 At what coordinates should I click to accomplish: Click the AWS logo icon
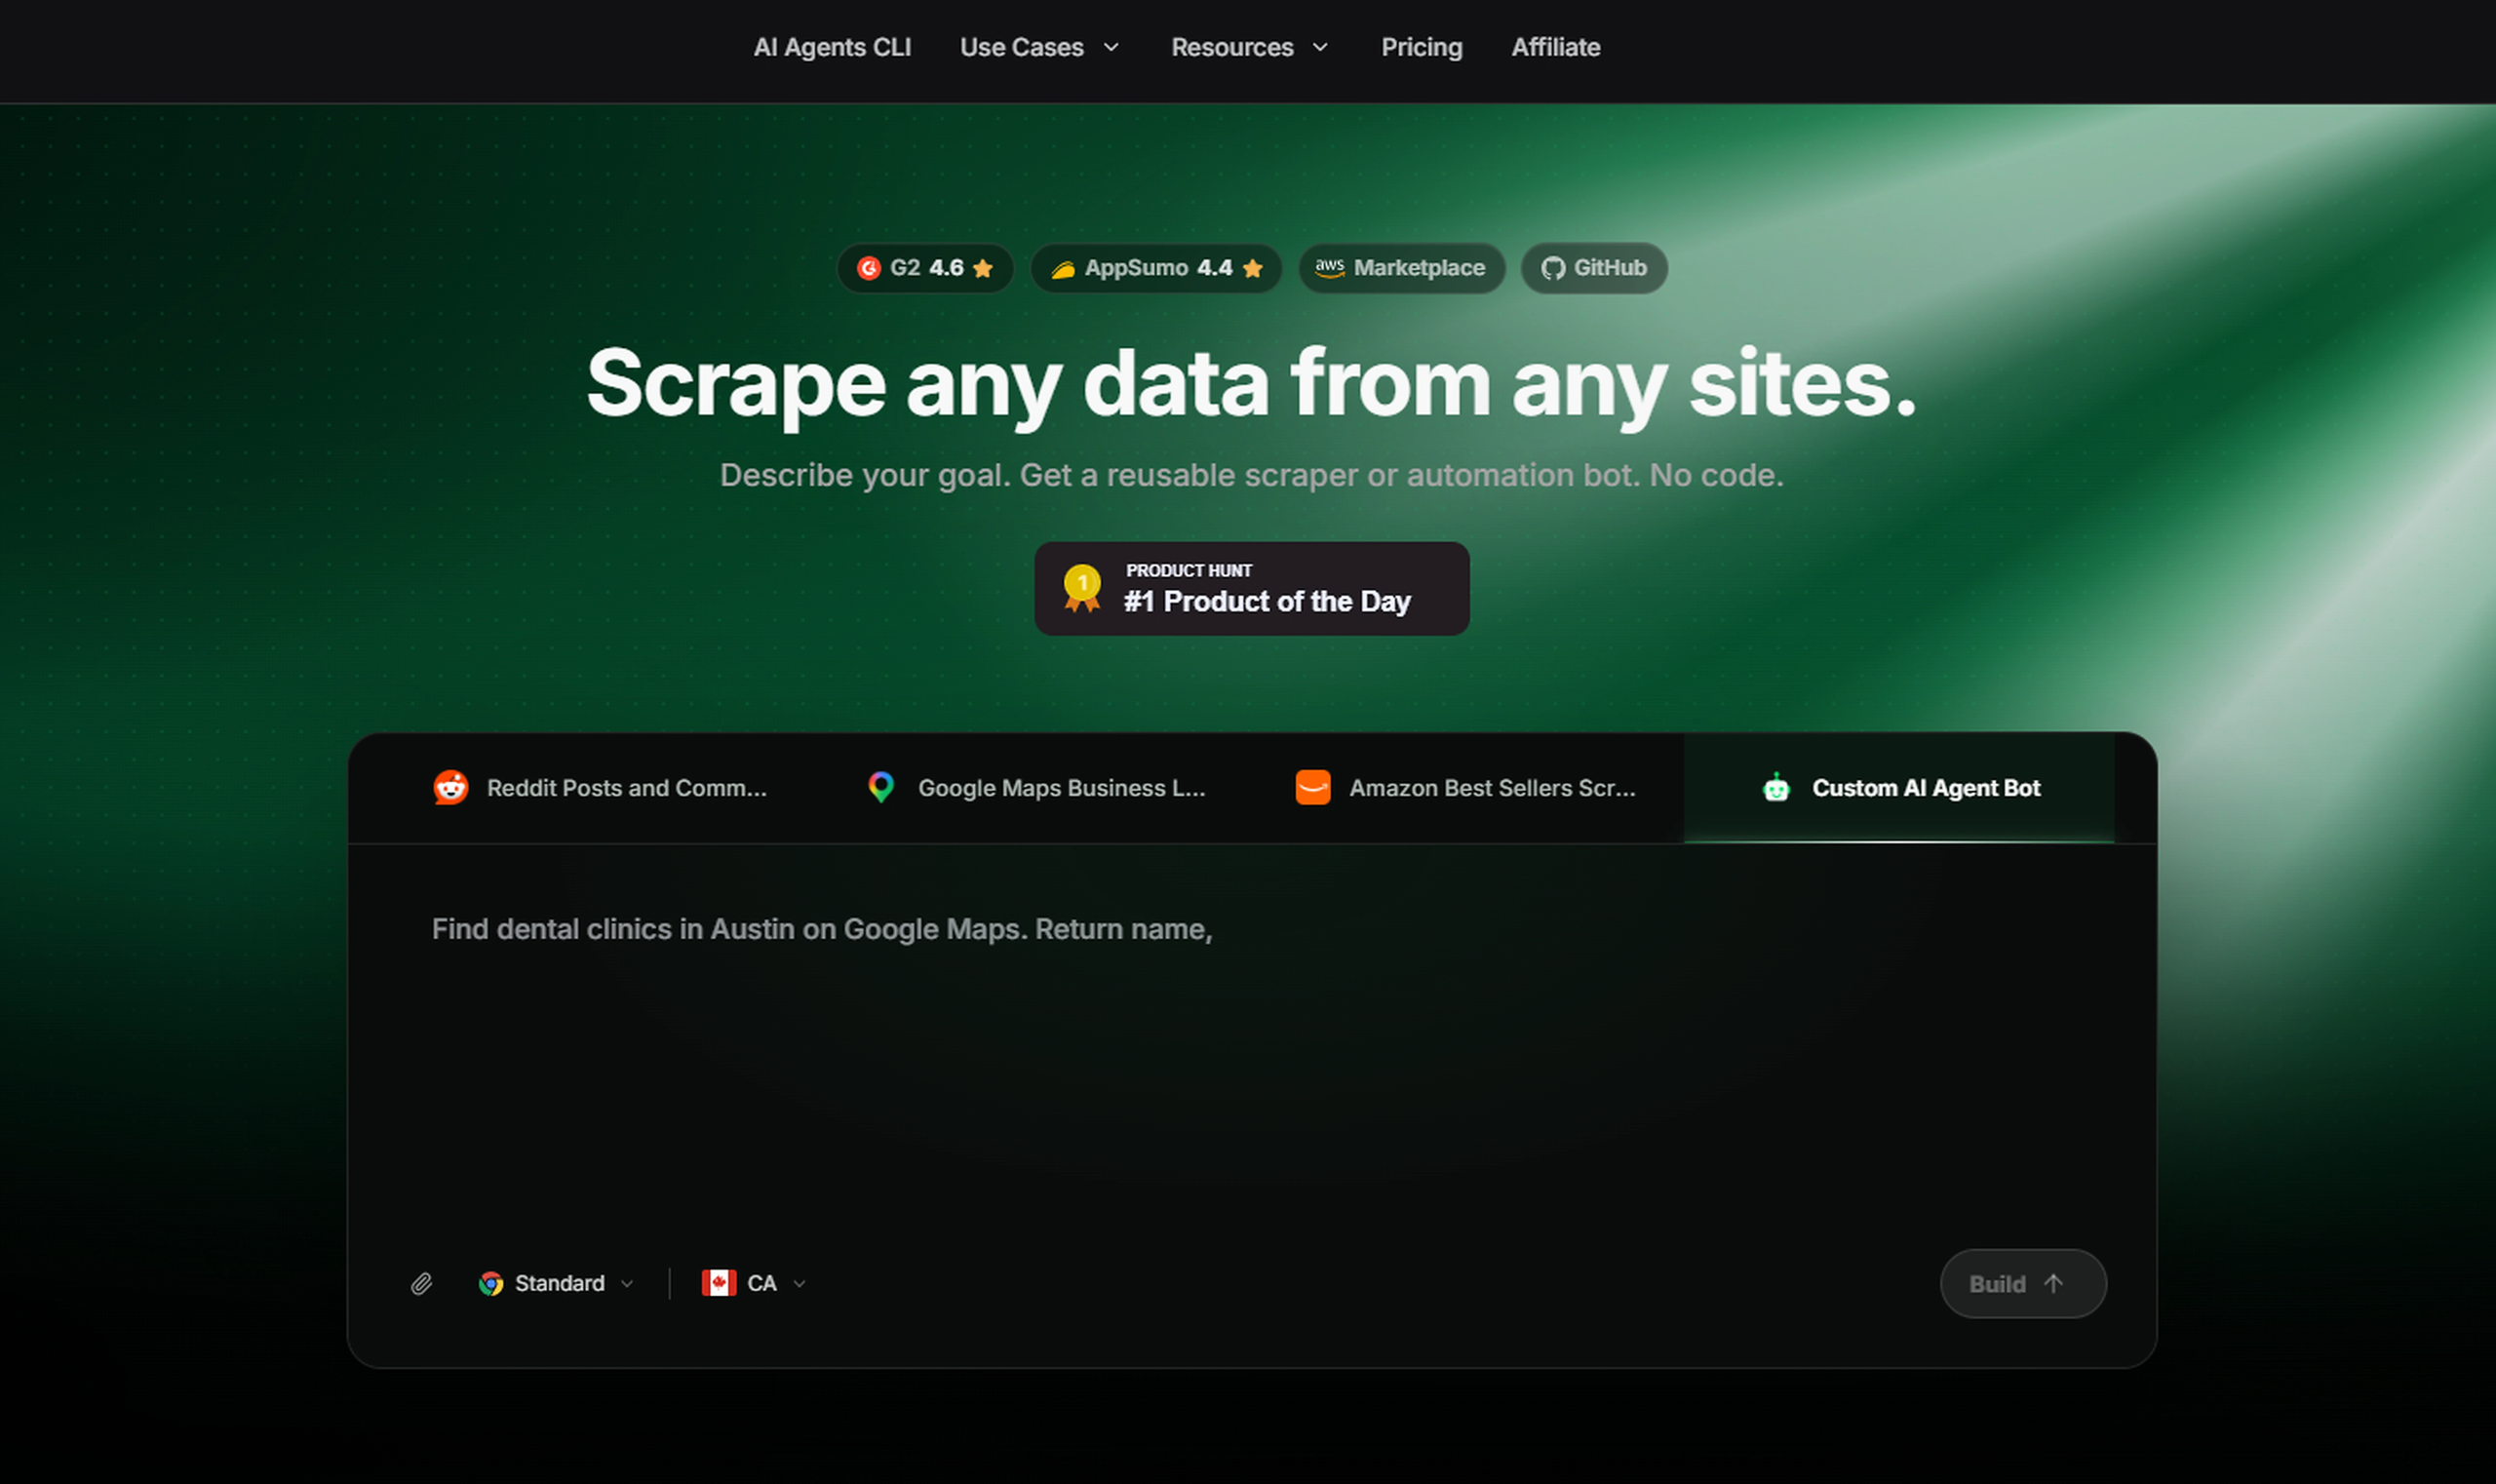pos(1330,268)
